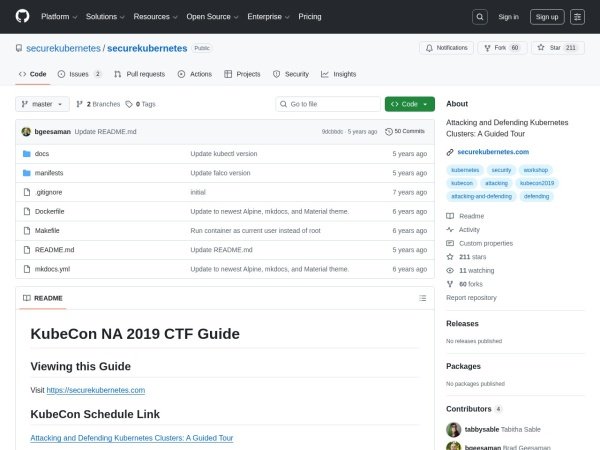The width and height of the screenshot is (600, 450).
Task: Open the securekubernetes.com website link
Action: click(x=493, y=152)
